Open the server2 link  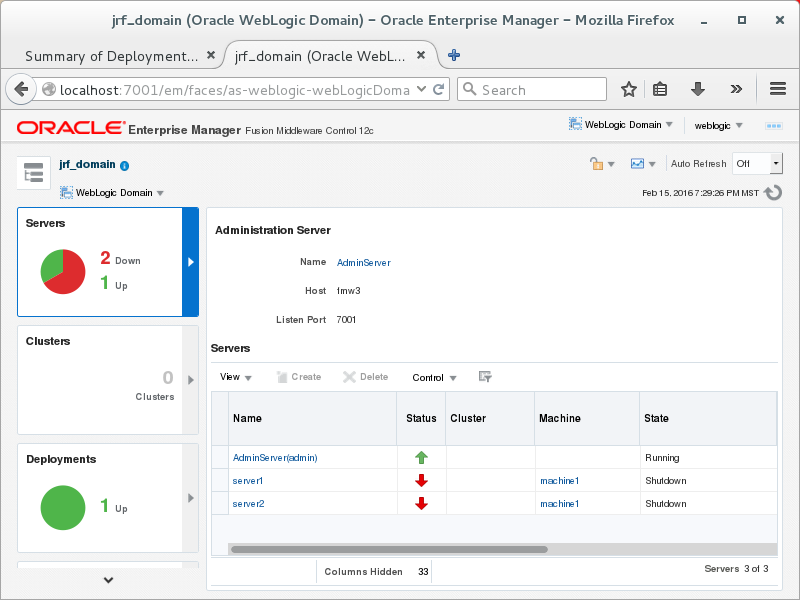click(x=248, y=504)
